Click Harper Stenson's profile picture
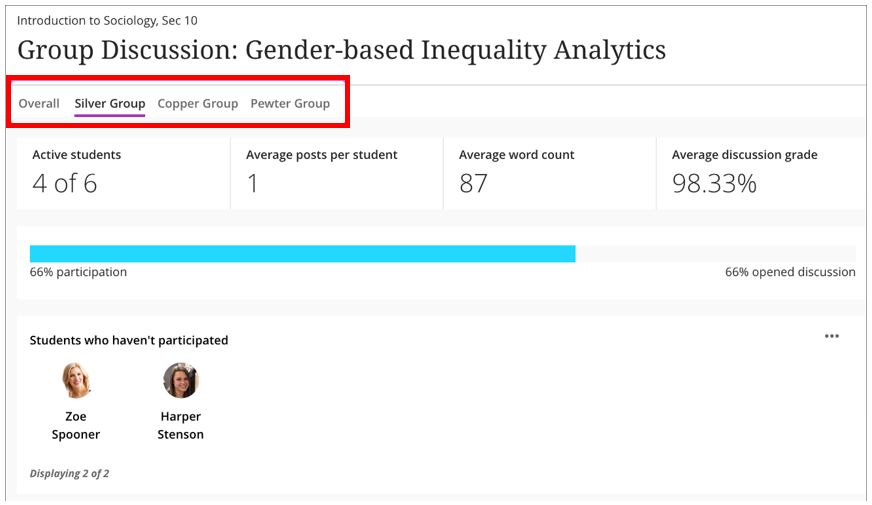872x505 pixels. [181, 380]
